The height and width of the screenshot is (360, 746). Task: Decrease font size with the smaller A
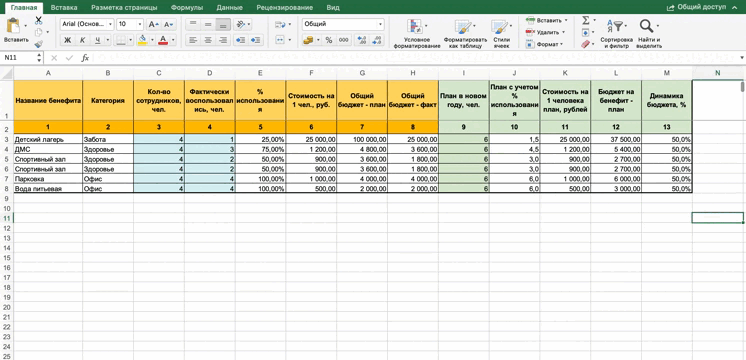[168, 24]
